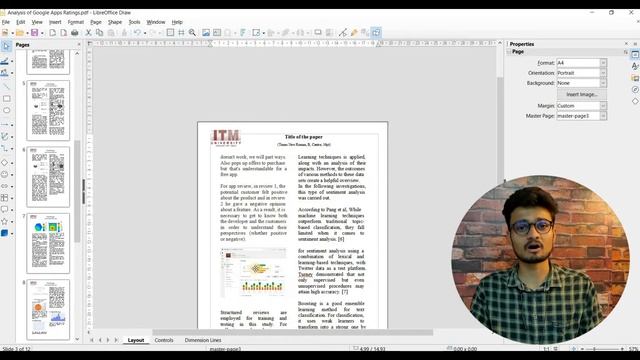Screen dimensions: 640x360
Task: Expand the Undo history dropdown arrow
Action: (x=145, y=33)
